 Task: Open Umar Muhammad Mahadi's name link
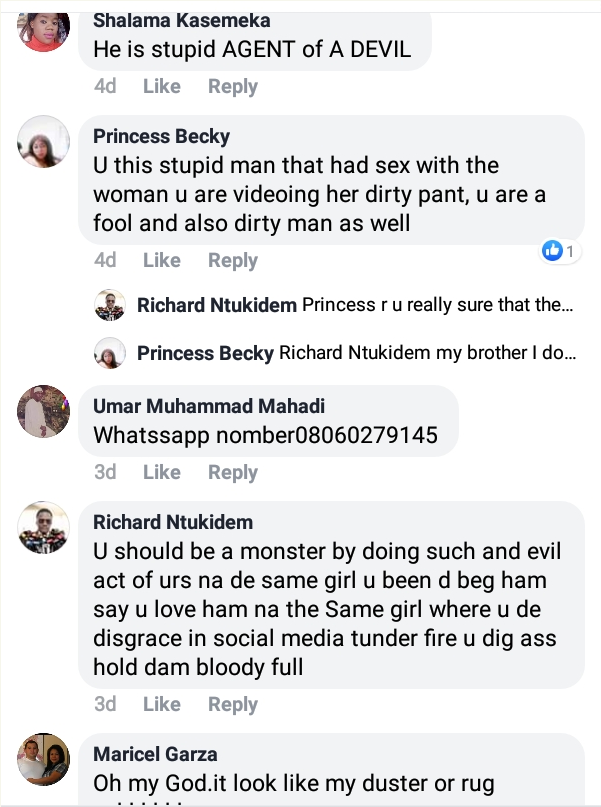[x=209, y=406]
